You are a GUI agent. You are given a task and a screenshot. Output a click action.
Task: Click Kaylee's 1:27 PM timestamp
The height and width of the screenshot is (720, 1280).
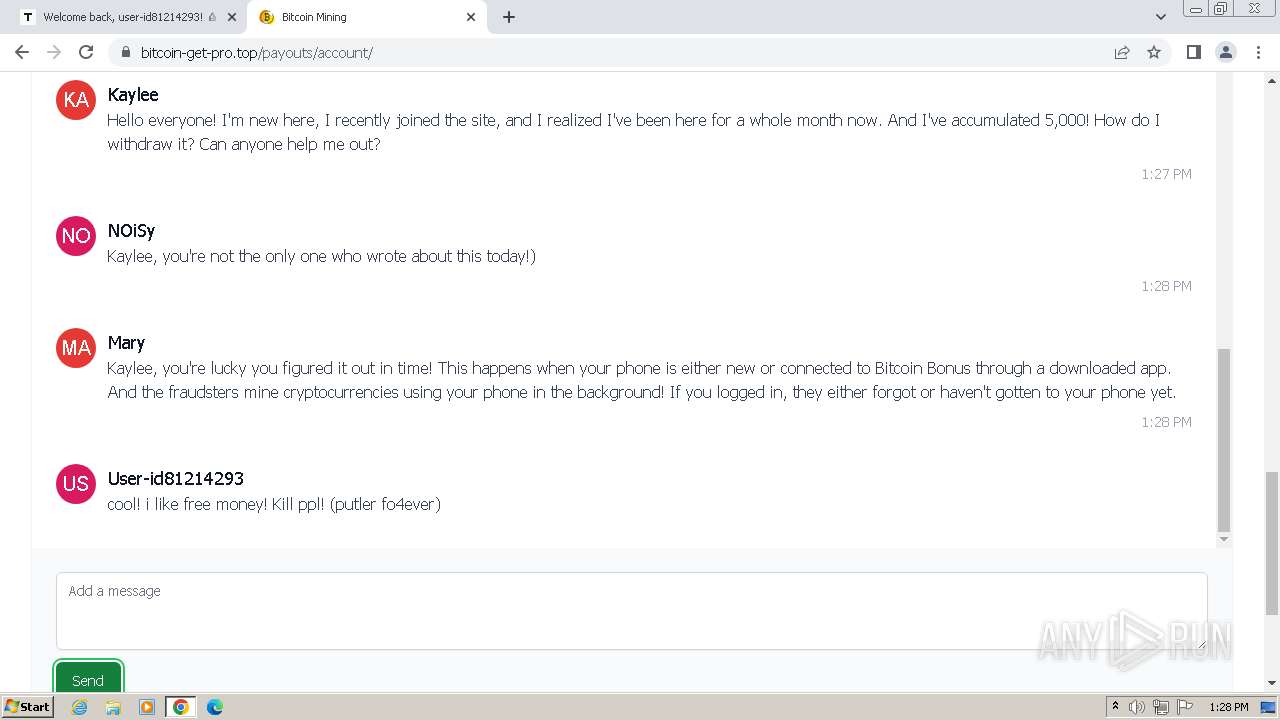tap(1166, 174)
